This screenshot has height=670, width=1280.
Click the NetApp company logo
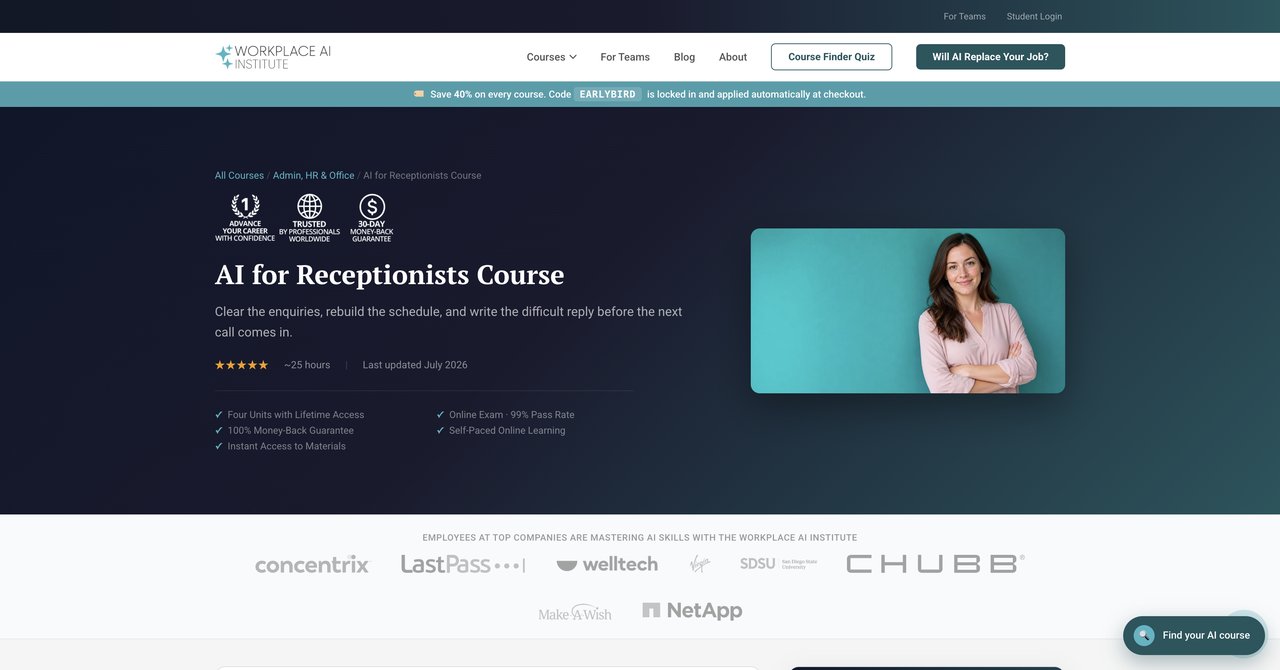[x=692, y=610]
